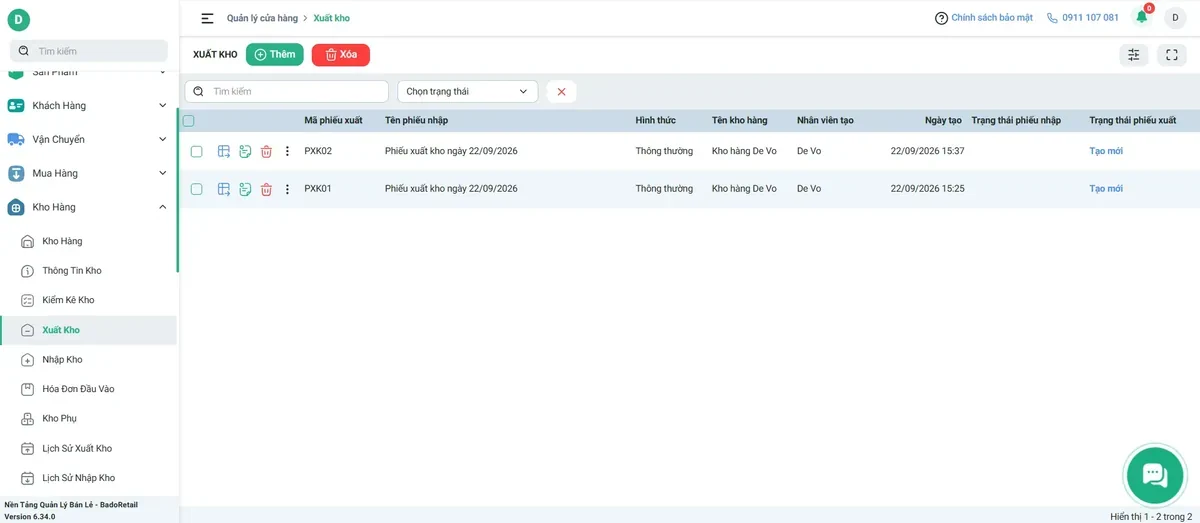
Task: Click help icon beside Chính sách bảo mật
Action: [x=941, y=18]
